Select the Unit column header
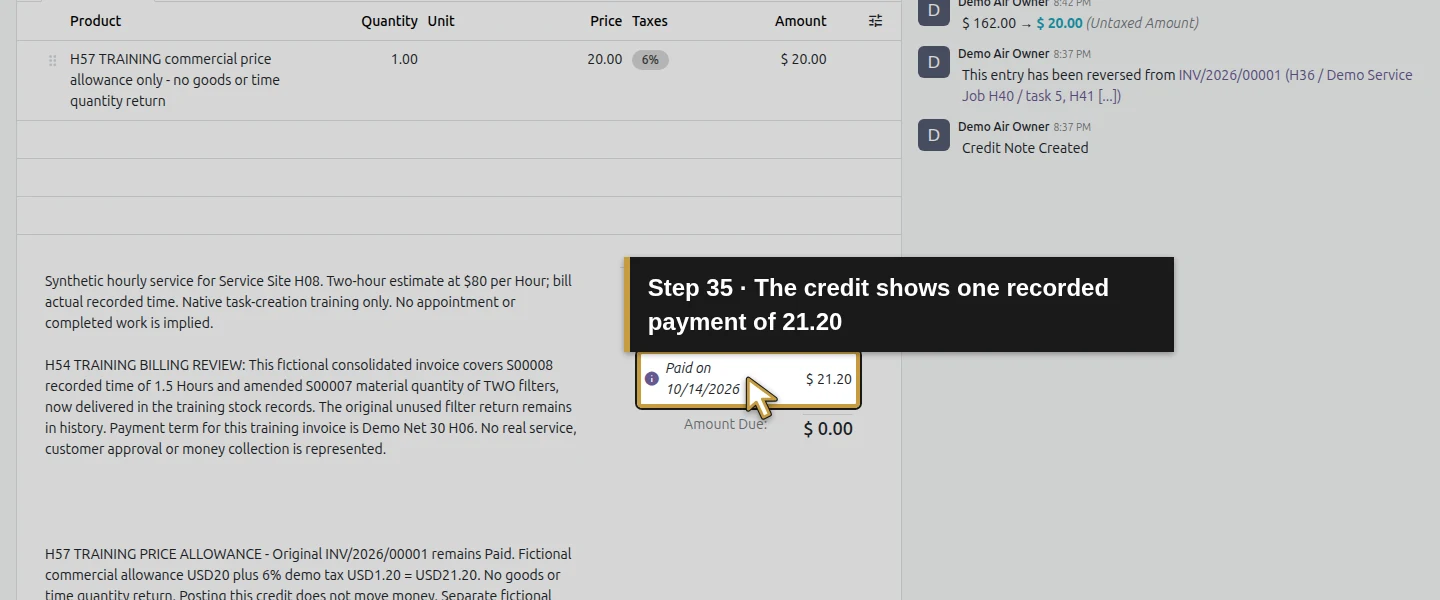 [x=441, y=21]
